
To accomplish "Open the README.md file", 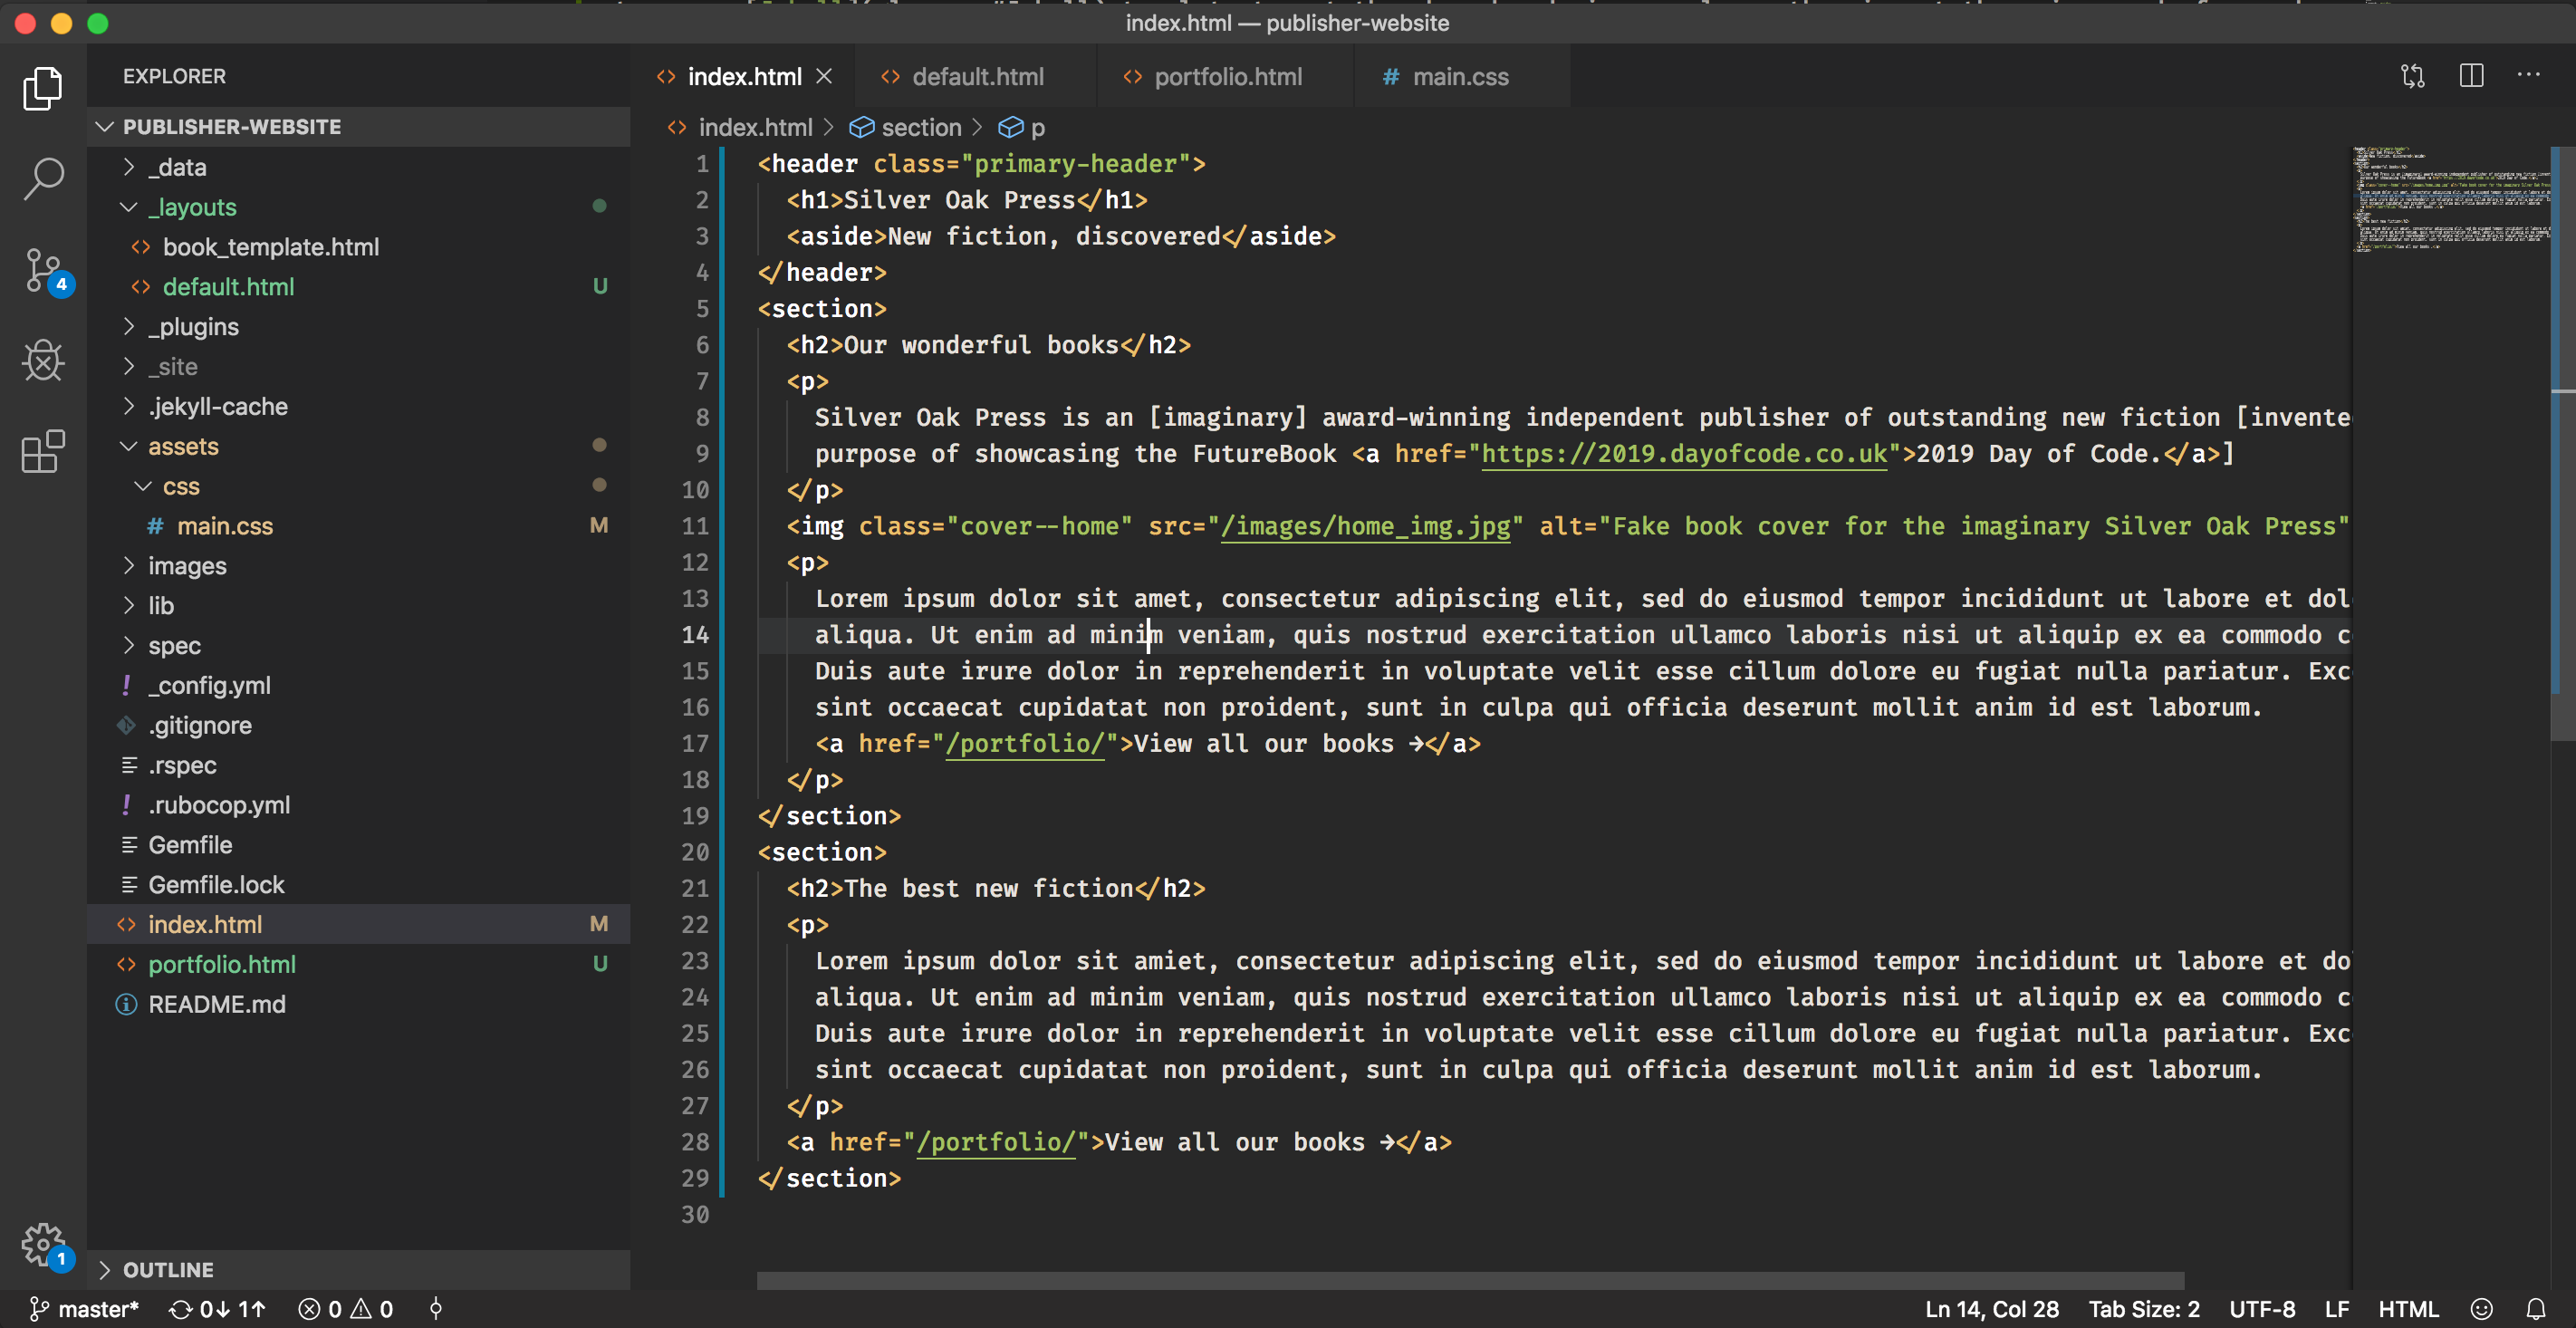I will (x=359, y=1004).
